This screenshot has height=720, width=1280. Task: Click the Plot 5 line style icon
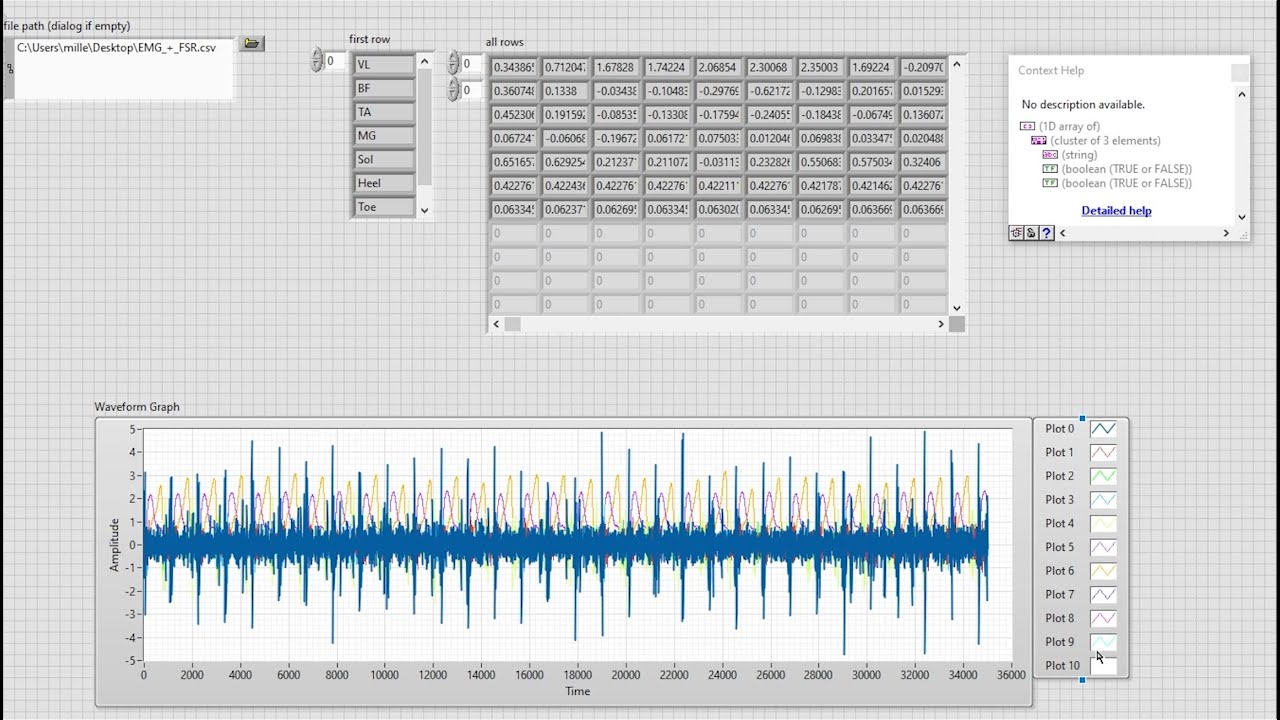click(x=1103, y=547)
